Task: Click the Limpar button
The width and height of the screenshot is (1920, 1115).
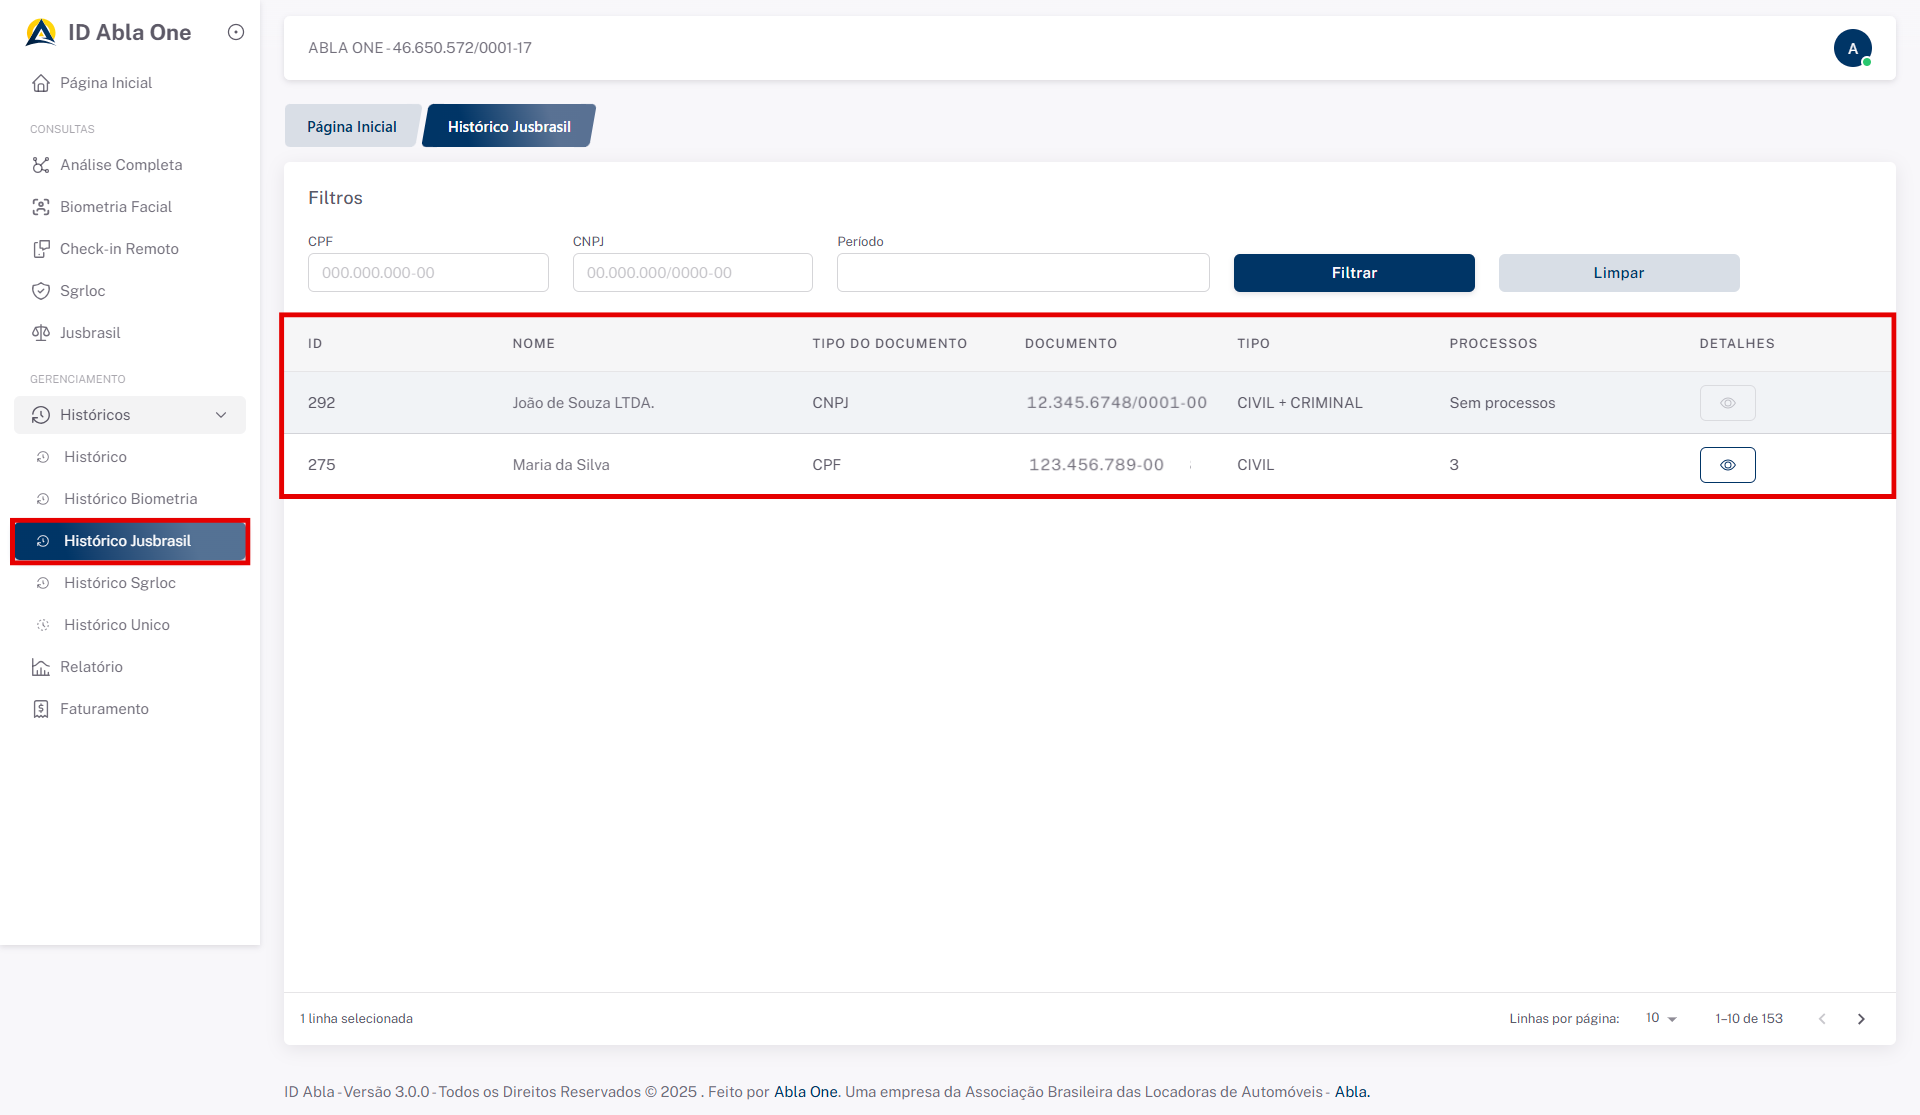Action: 1618,273
